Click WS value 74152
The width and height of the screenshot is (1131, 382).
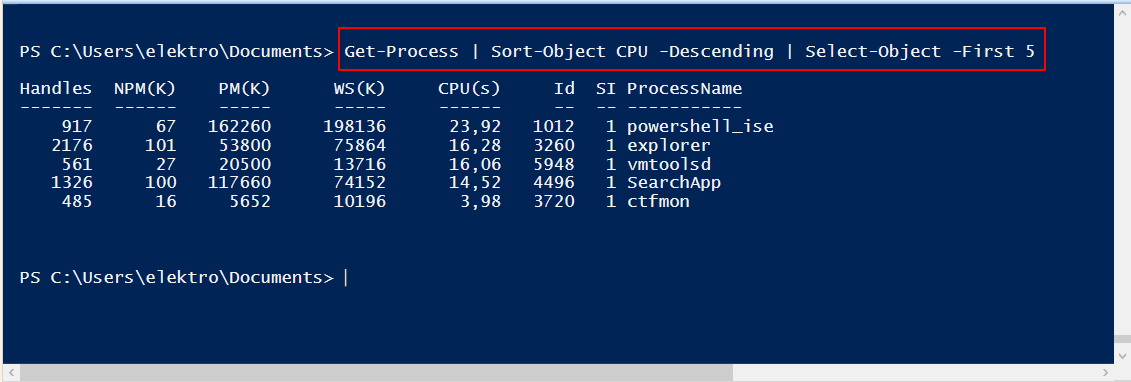[x=359, y=183]
